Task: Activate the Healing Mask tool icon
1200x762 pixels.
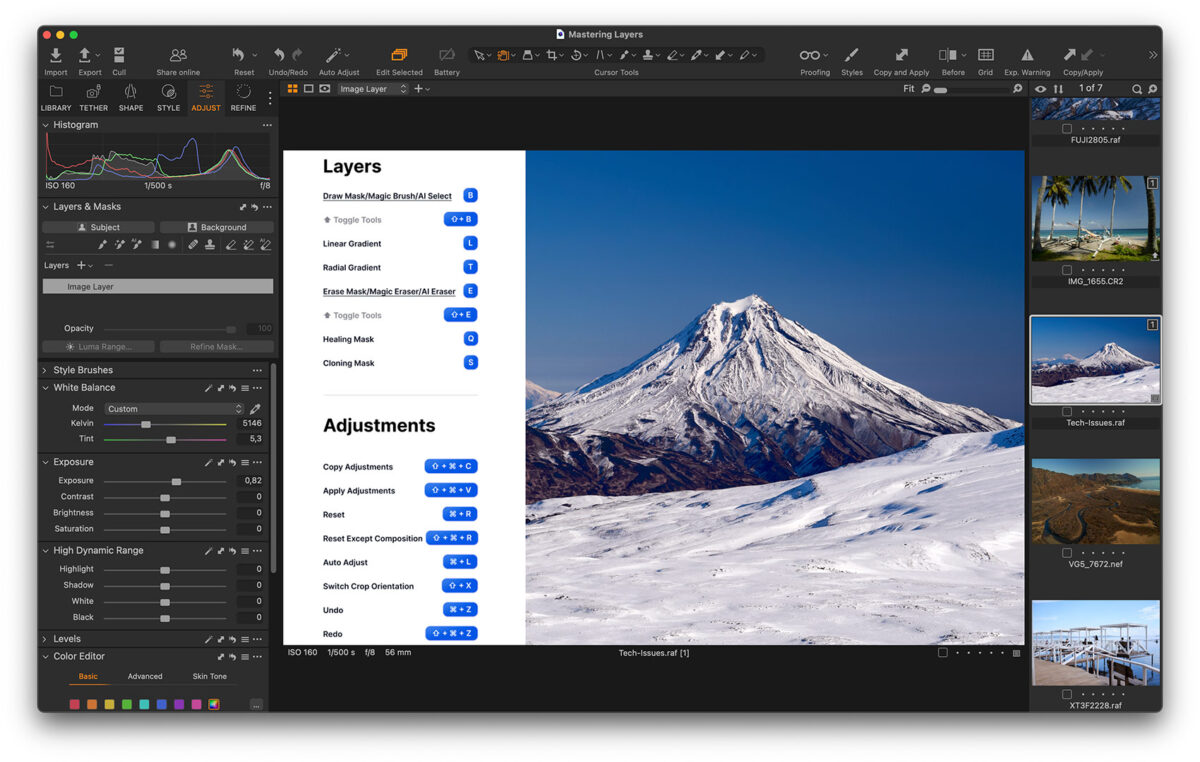Action: (193, 243)
